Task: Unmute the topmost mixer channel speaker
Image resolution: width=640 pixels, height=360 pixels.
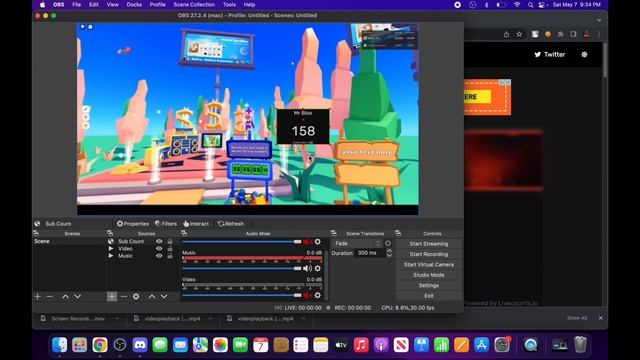Action: coord(307,242)
